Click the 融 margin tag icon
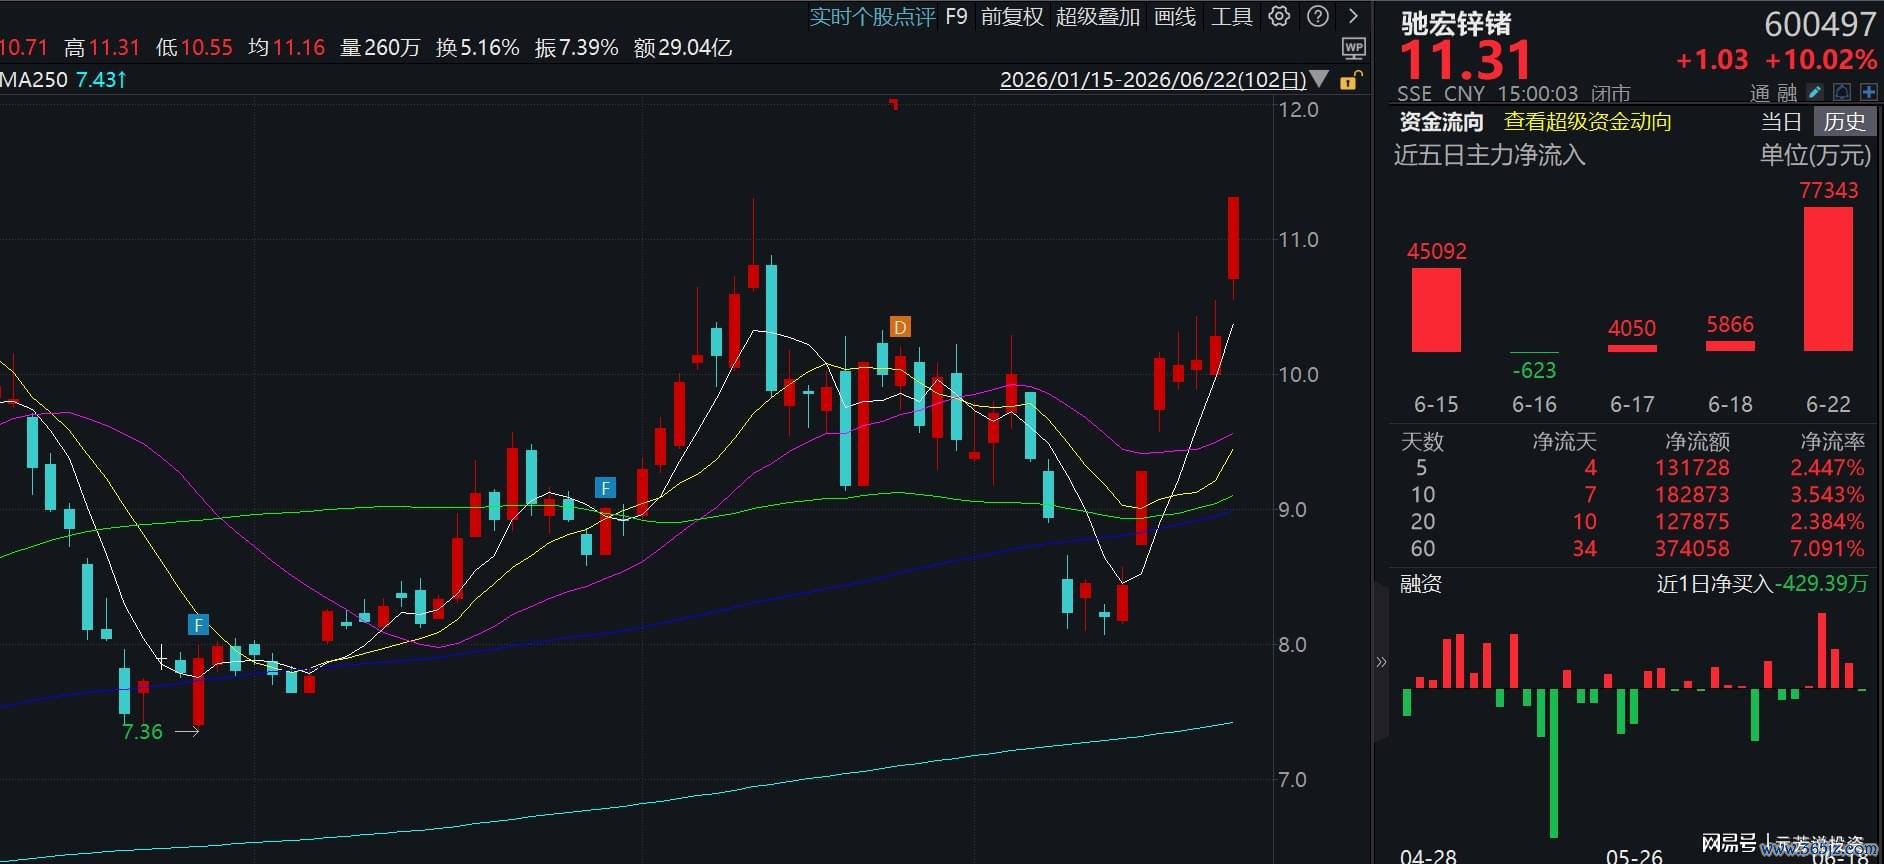This screenshot has width=1884, height=864. click(x=1787, y=93)
